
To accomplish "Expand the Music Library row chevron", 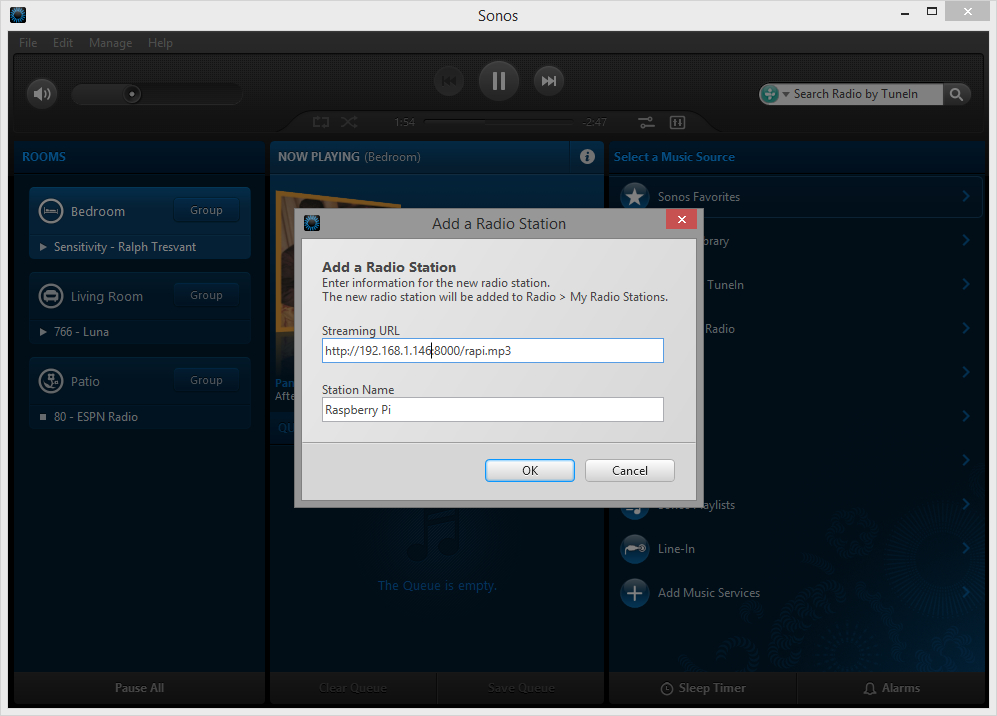I will tap(966, 240).
